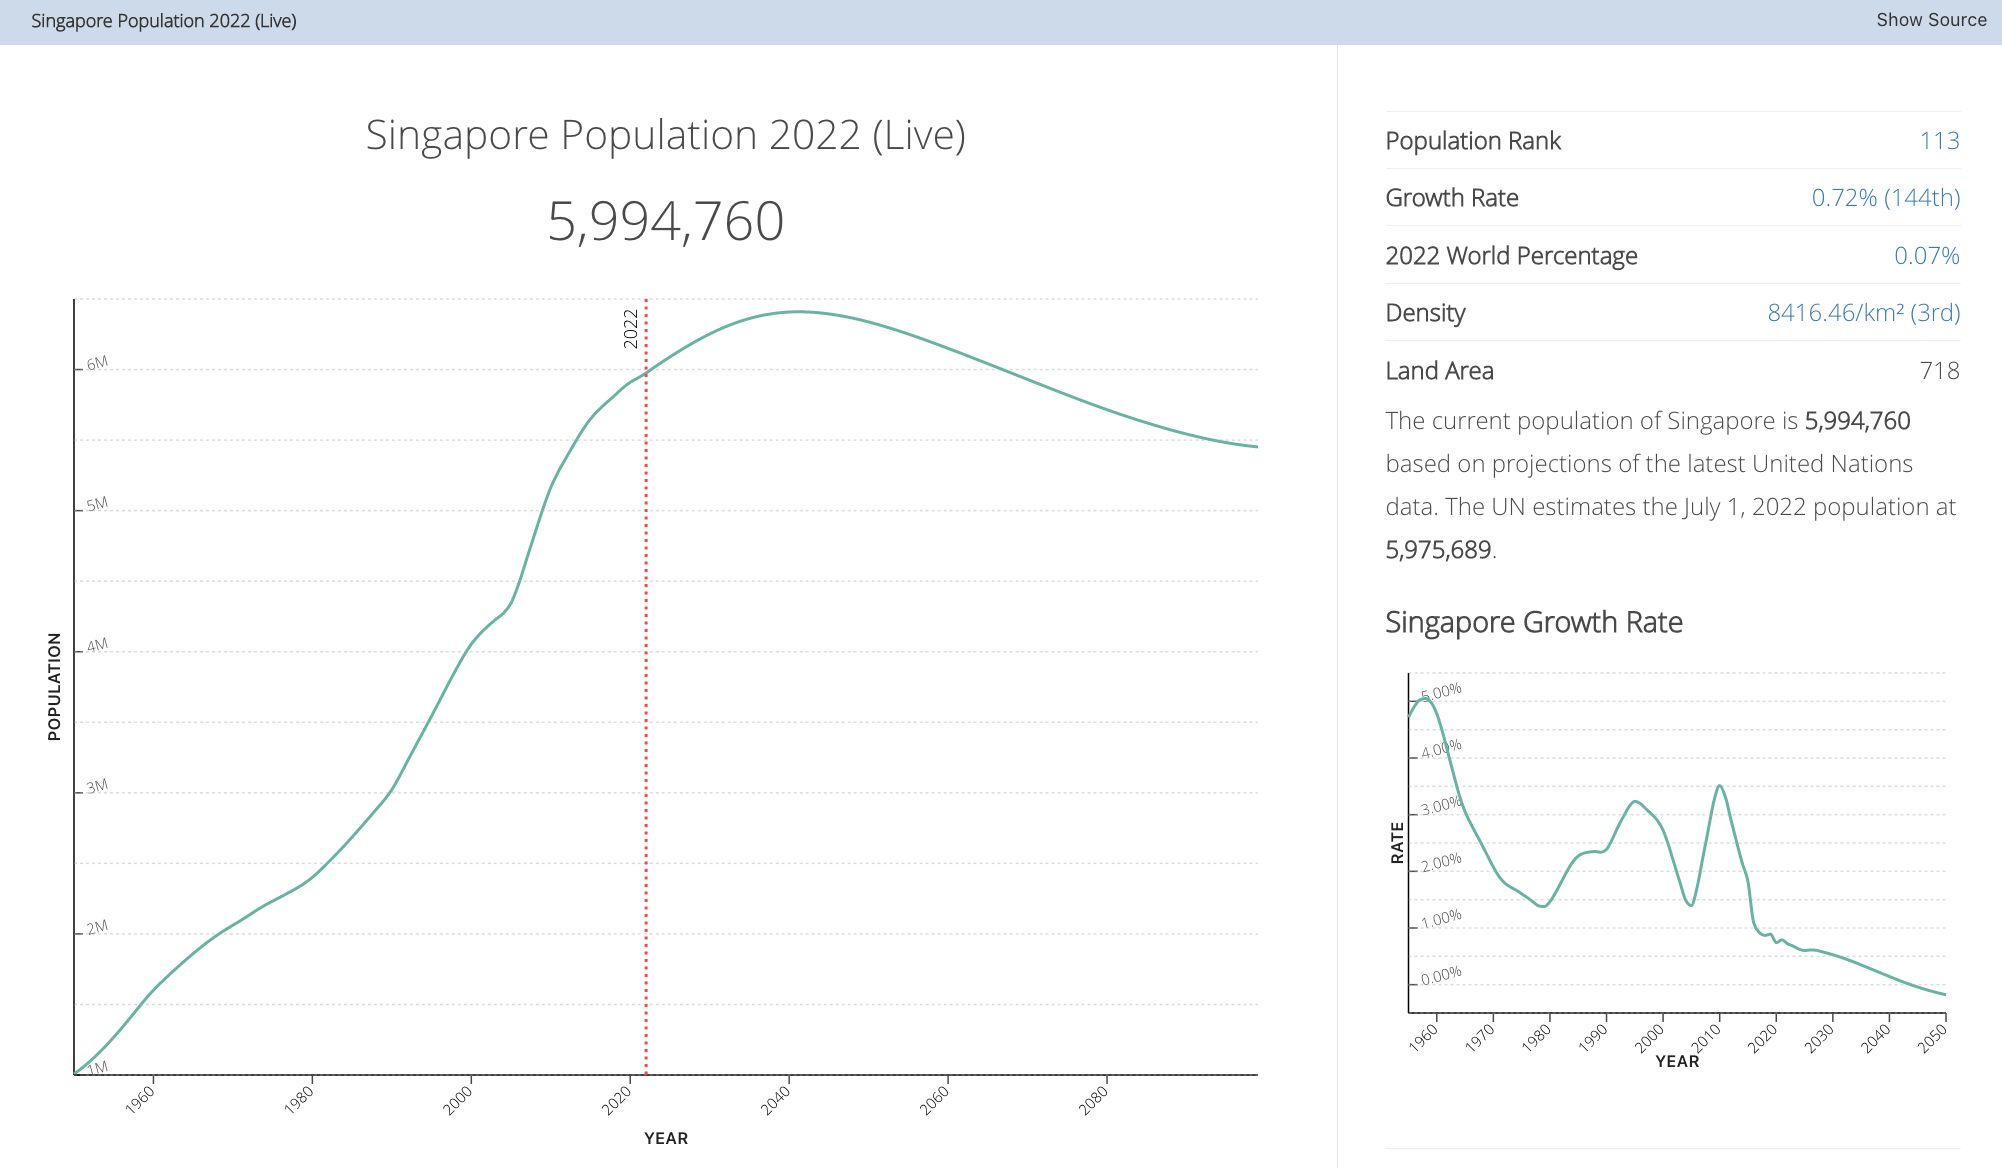The height and width of the screenshot is (1168, 2002).
Task: Click the 2040 tick on population chart
Action: (777, 1100)
